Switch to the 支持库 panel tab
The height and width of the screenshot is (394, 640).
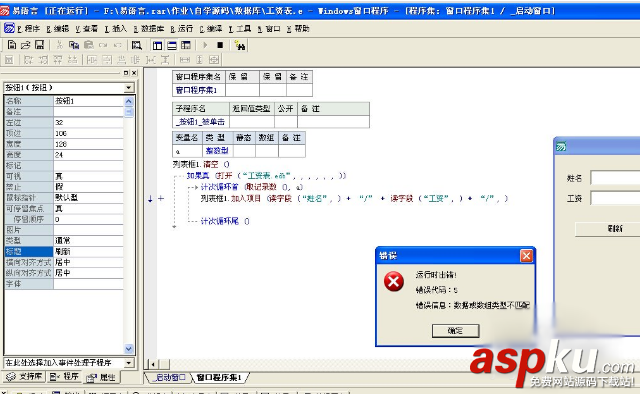[24, 376]
